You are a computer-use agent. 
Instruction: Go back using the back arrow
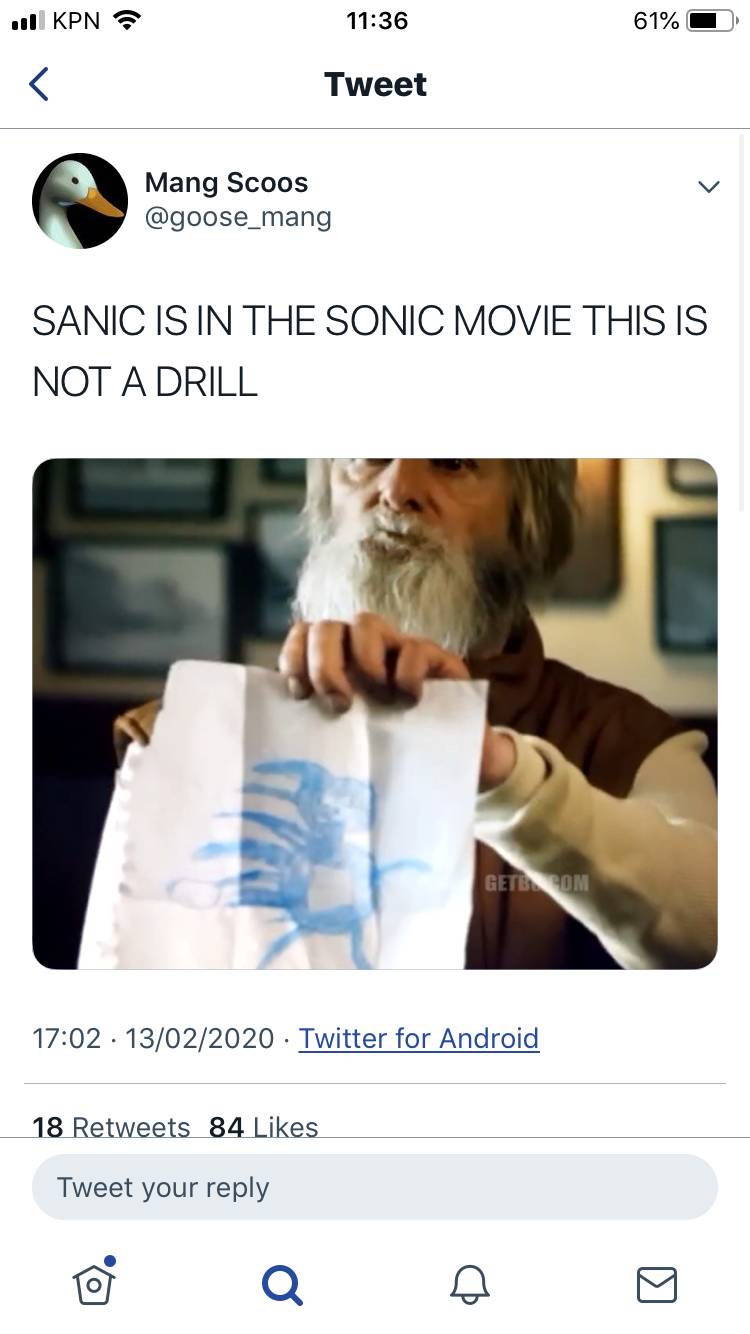pyautogui.click(x=38, y=84)
